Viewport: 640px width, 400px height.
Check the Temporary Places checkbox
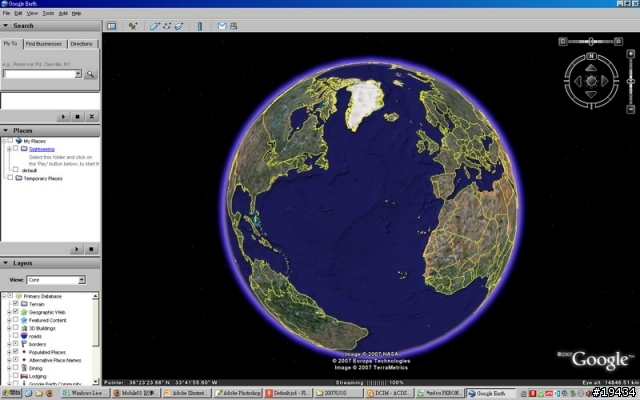click(10, 178)
